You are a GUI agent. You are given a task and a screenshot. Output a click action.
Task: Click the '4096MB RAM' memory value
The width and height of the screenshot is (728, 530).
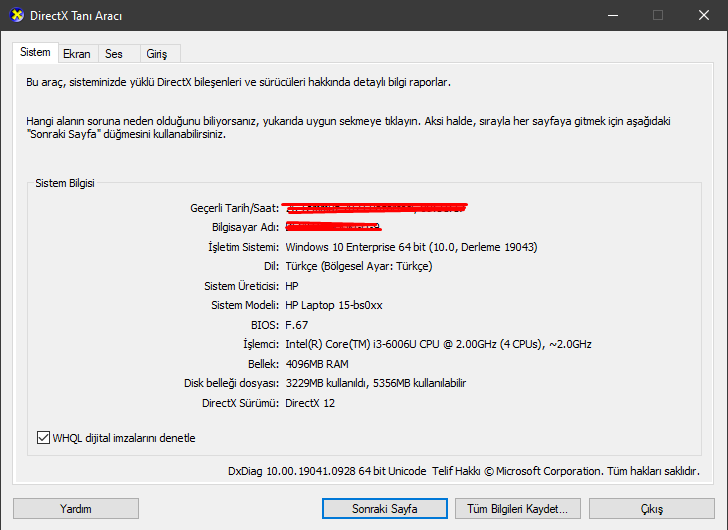317,364
